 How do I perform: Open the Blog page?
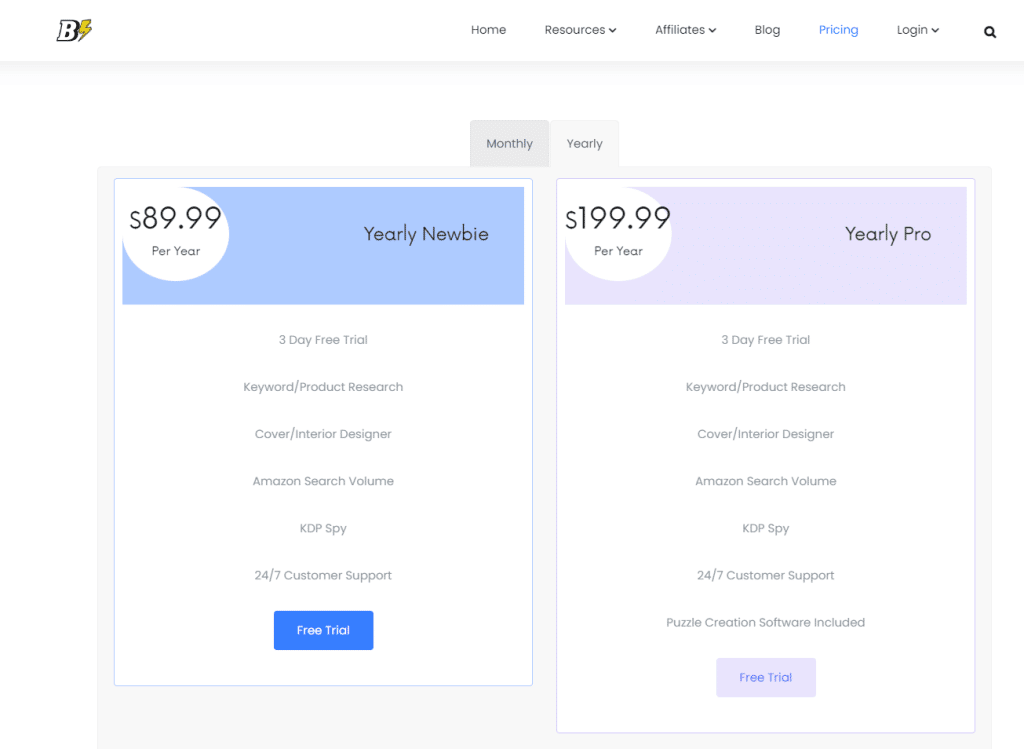767,30
